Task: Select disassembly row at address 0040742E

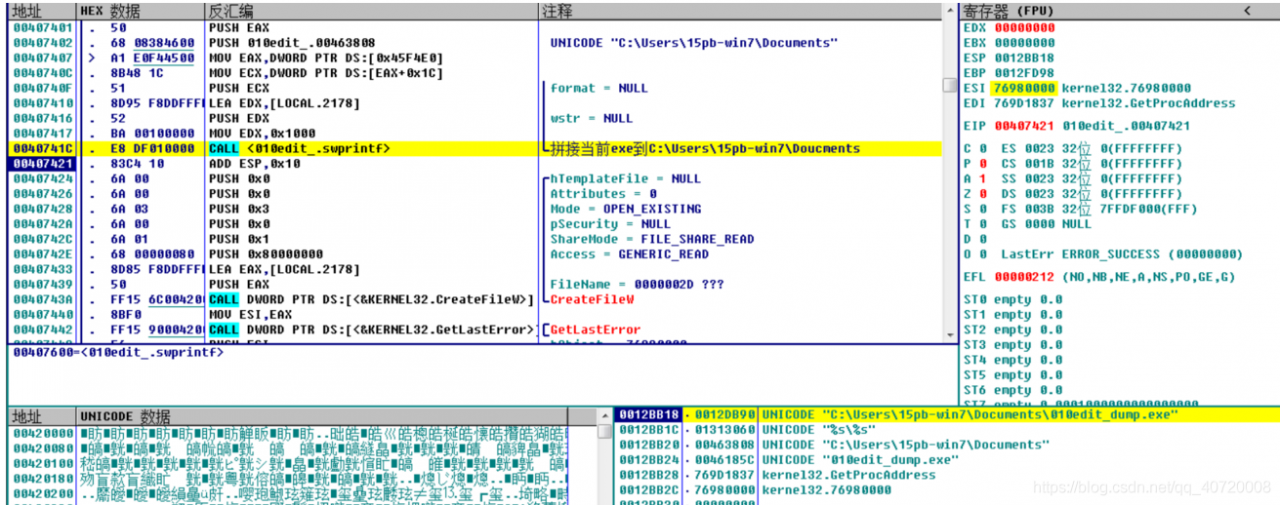Action: (x=475, y=254)
